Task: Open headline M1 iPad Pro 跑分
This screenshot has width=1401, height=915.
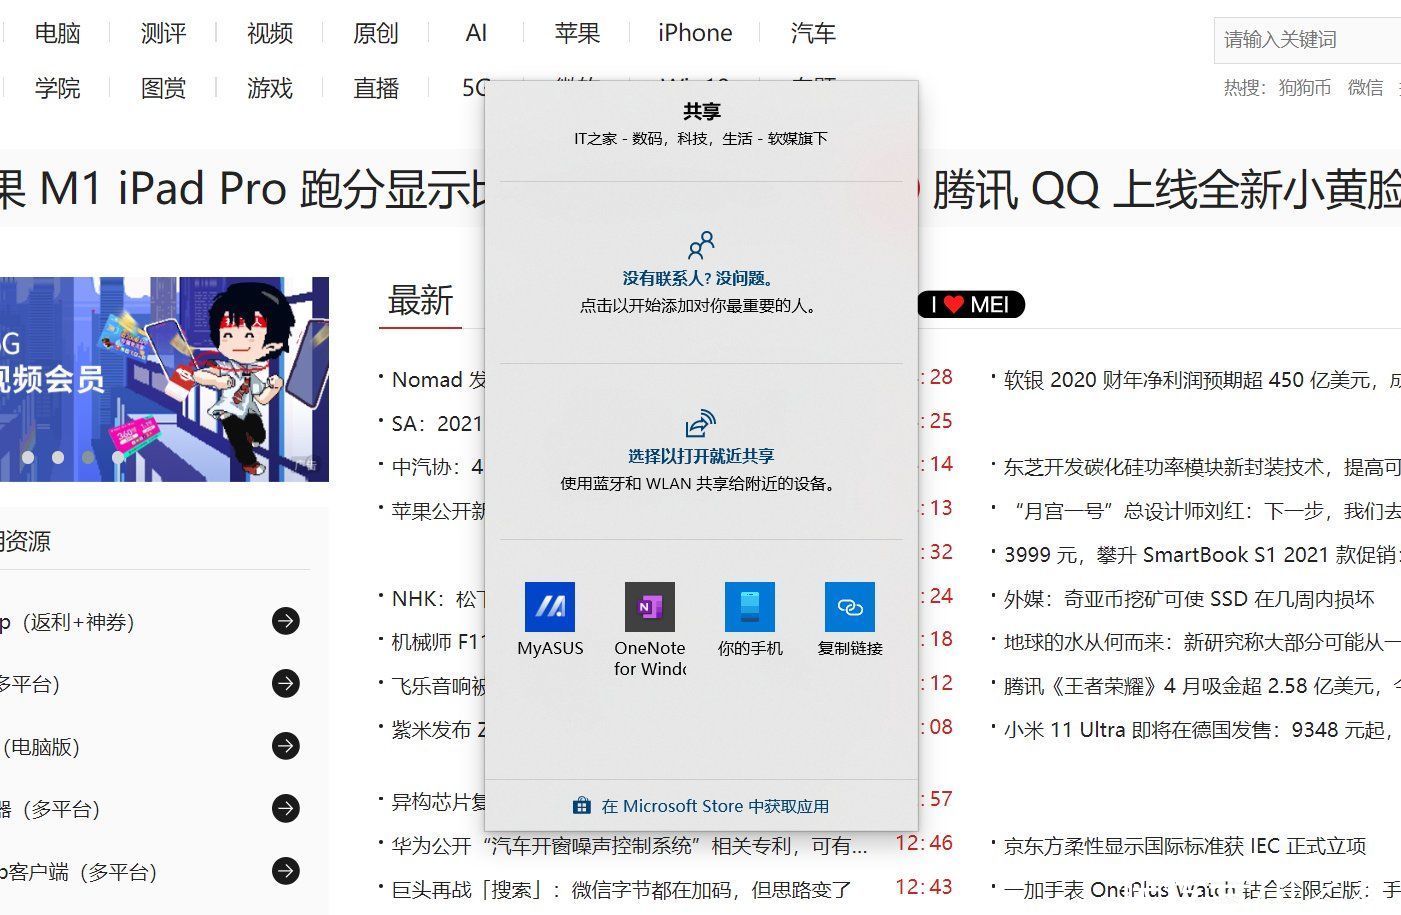Action: pyautogui.click(x=243, y=189)
